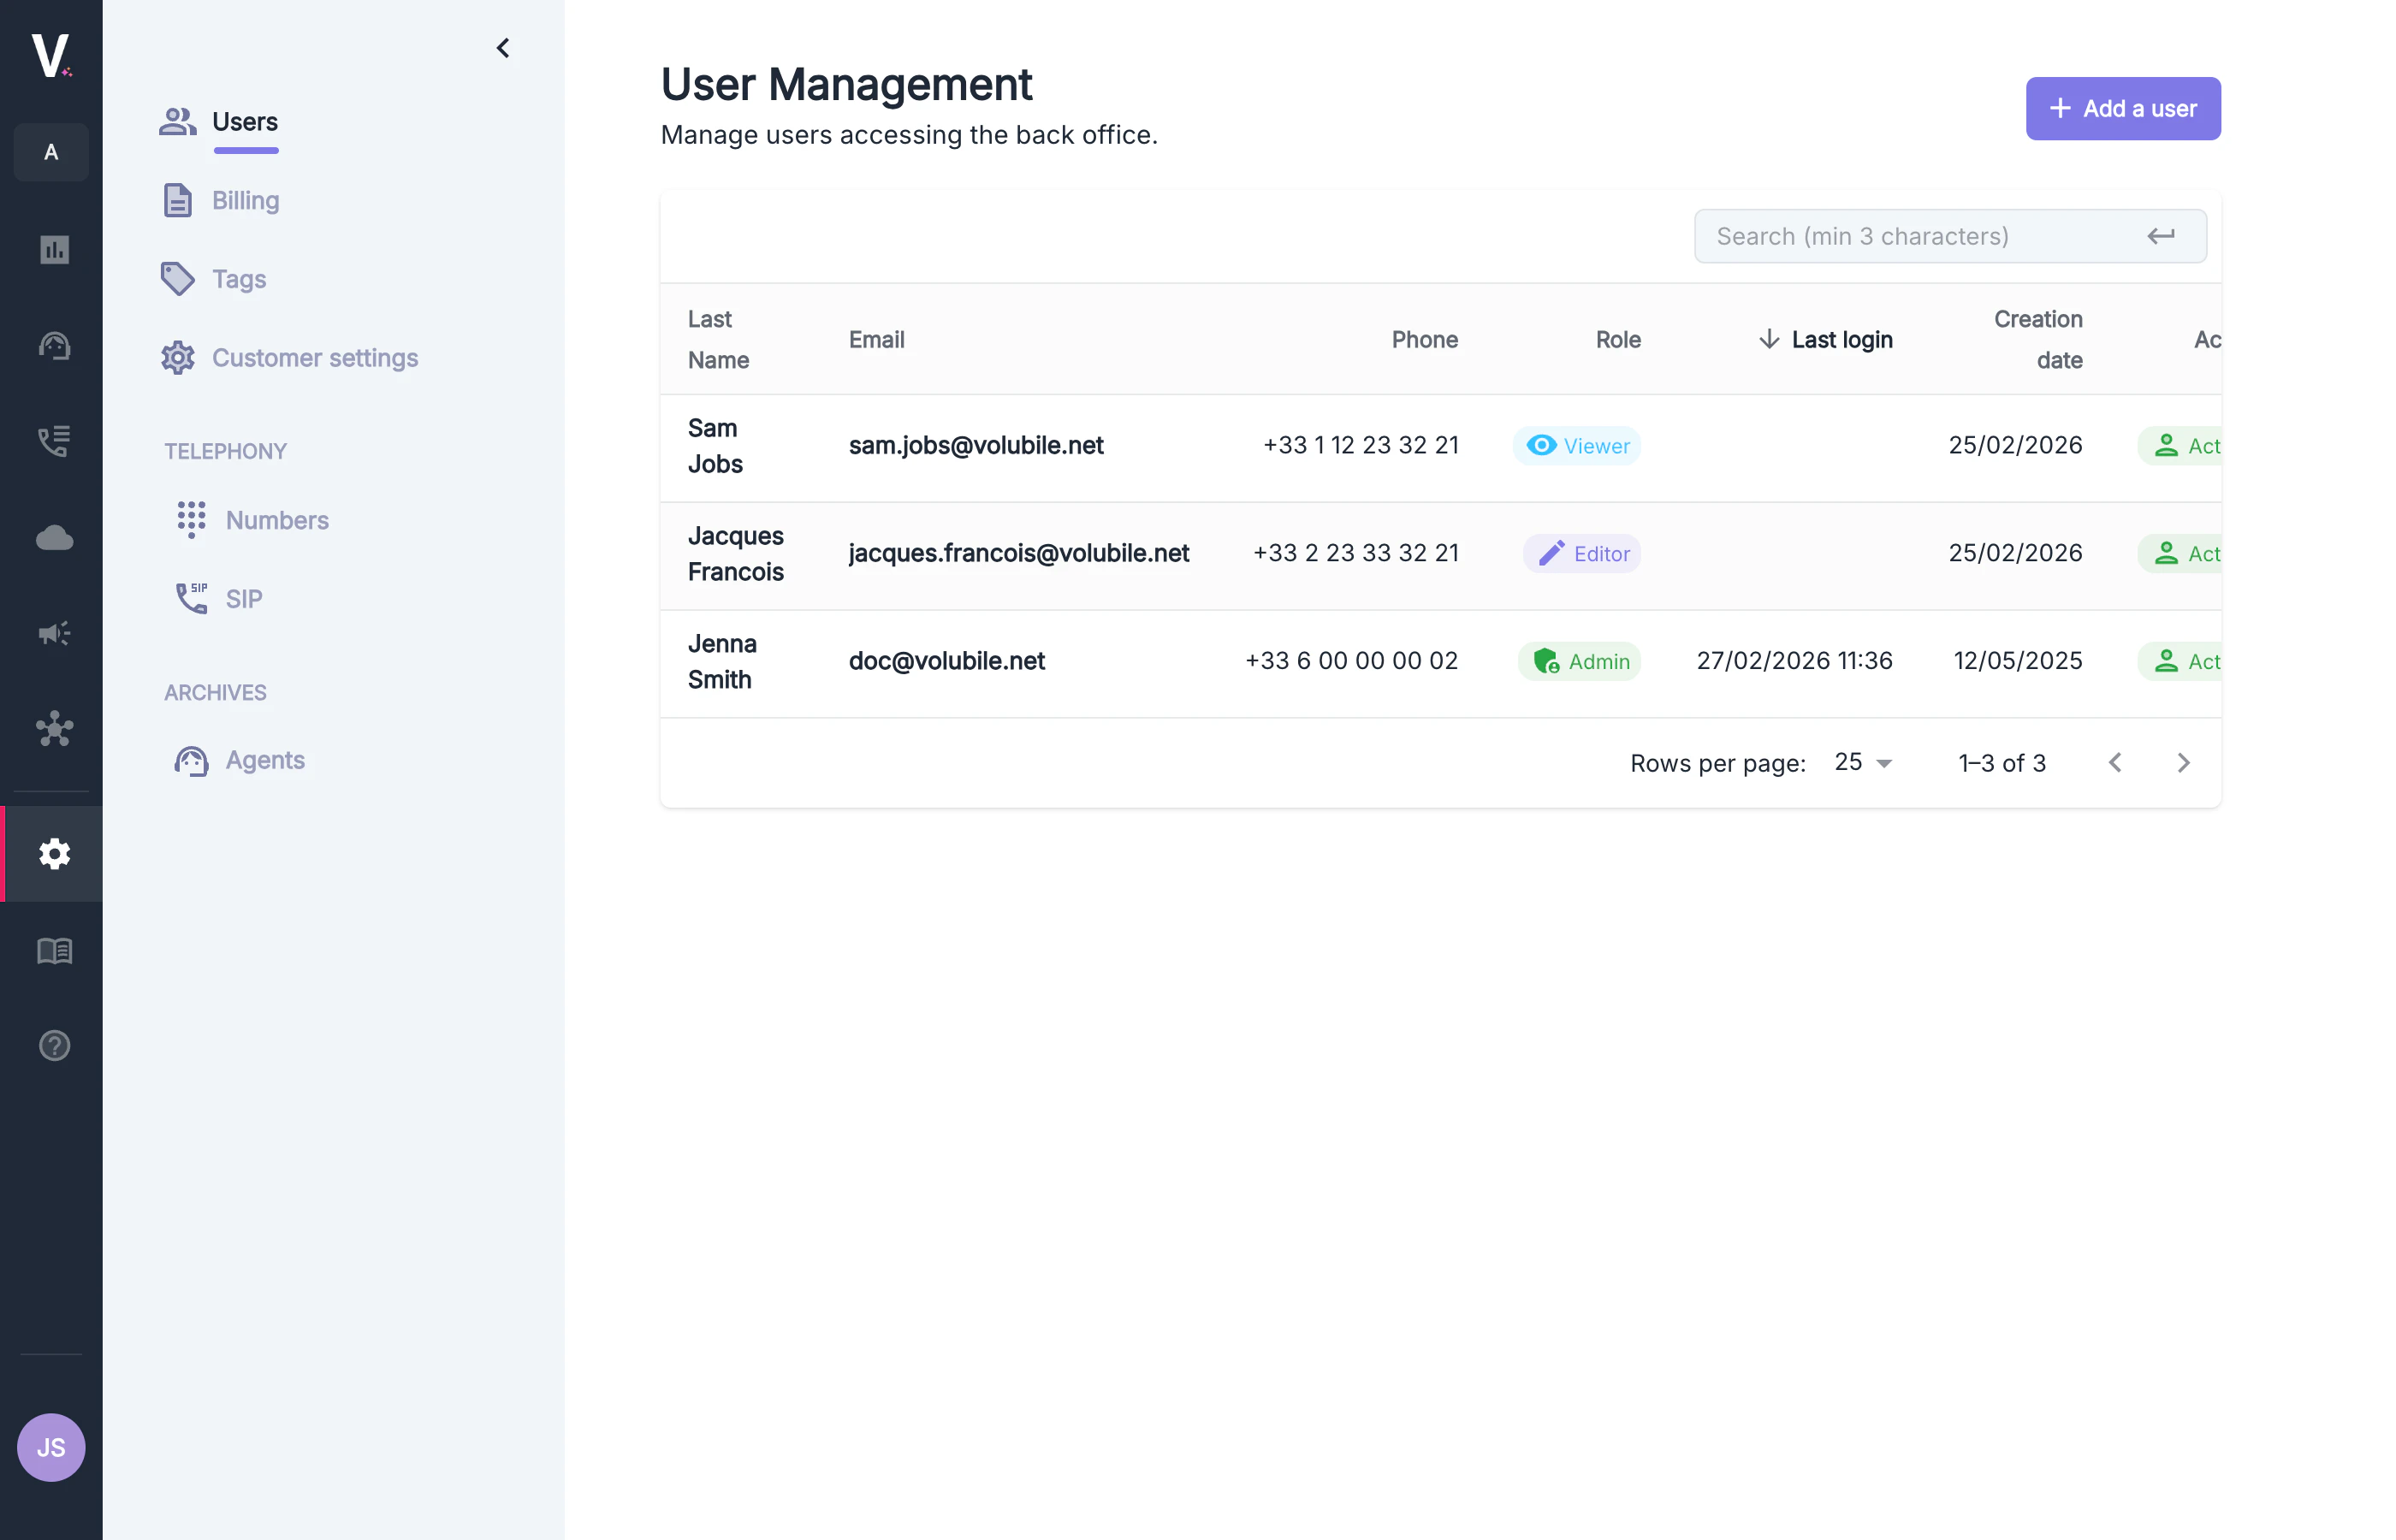Select the integrations node-network icon
The width and height of the screenshot is (2396, 1540).
pos(51,729)
